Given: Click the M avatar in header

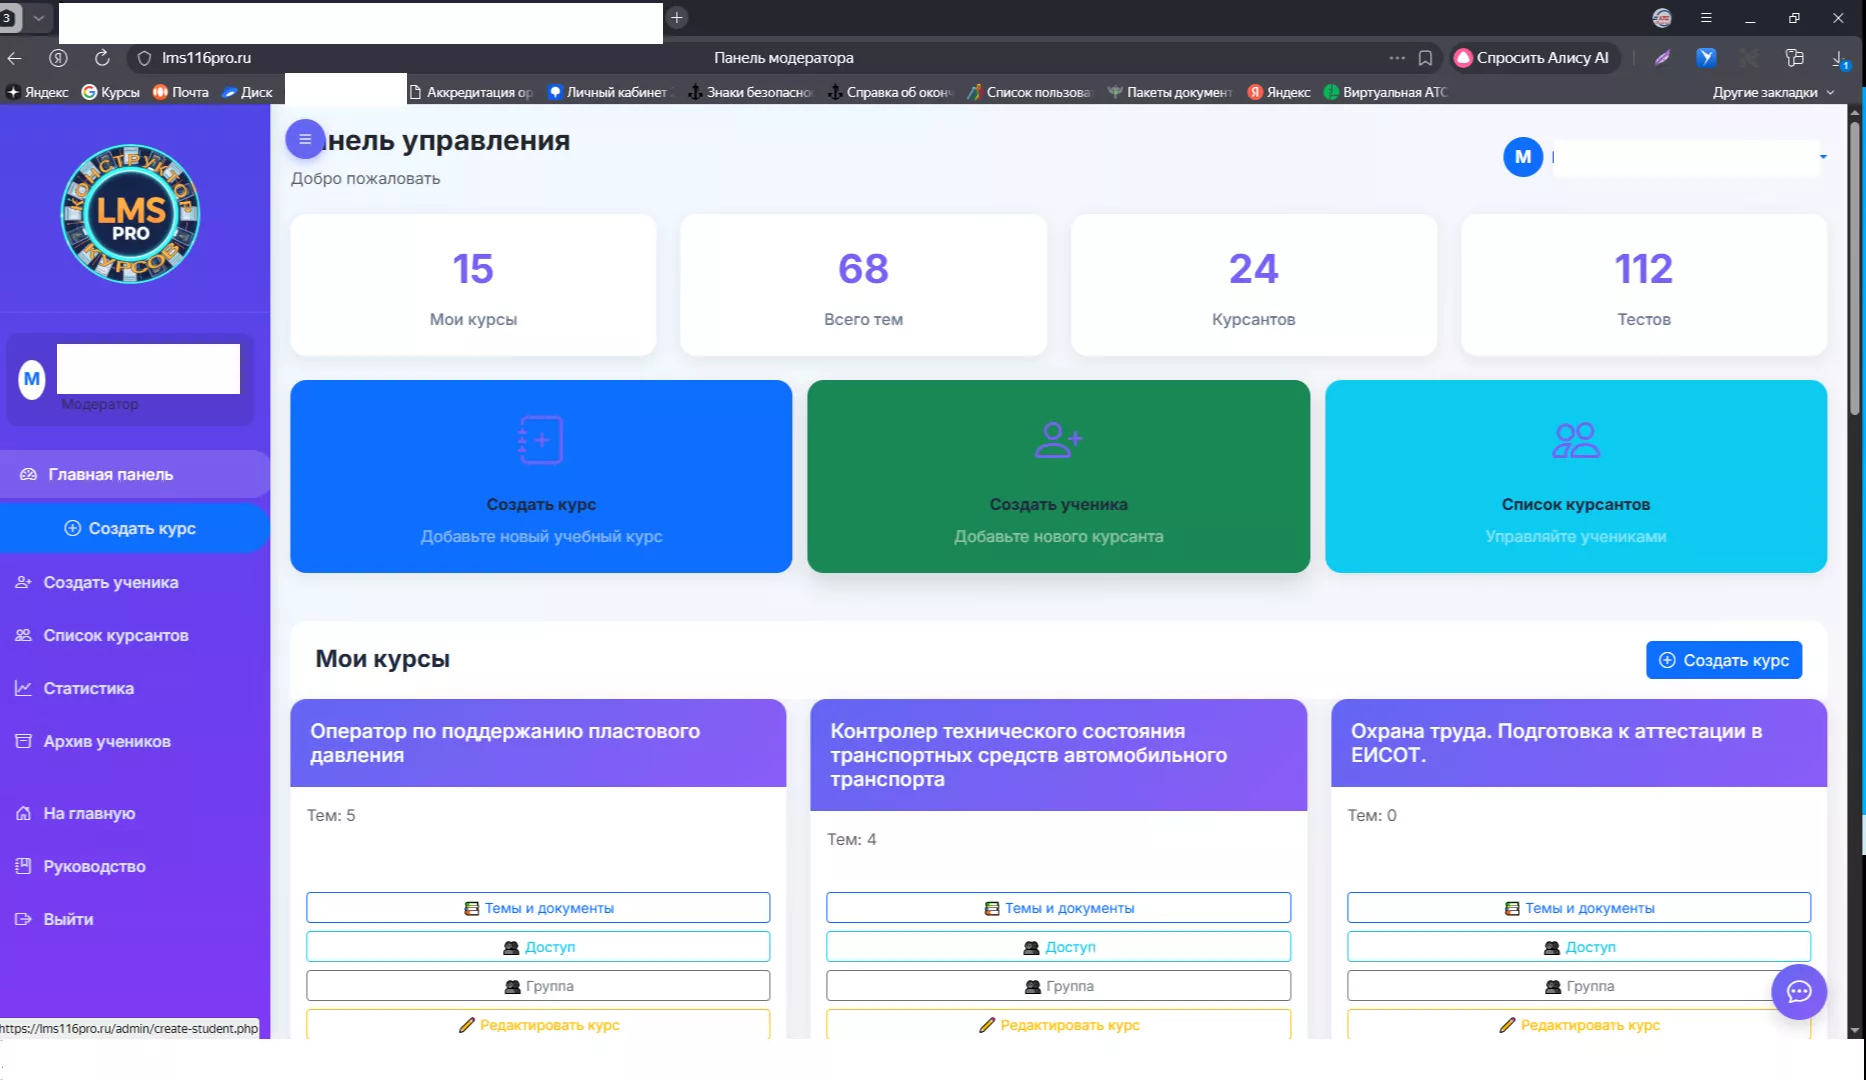Looking at the screenshot, I should pos(1522,157).
